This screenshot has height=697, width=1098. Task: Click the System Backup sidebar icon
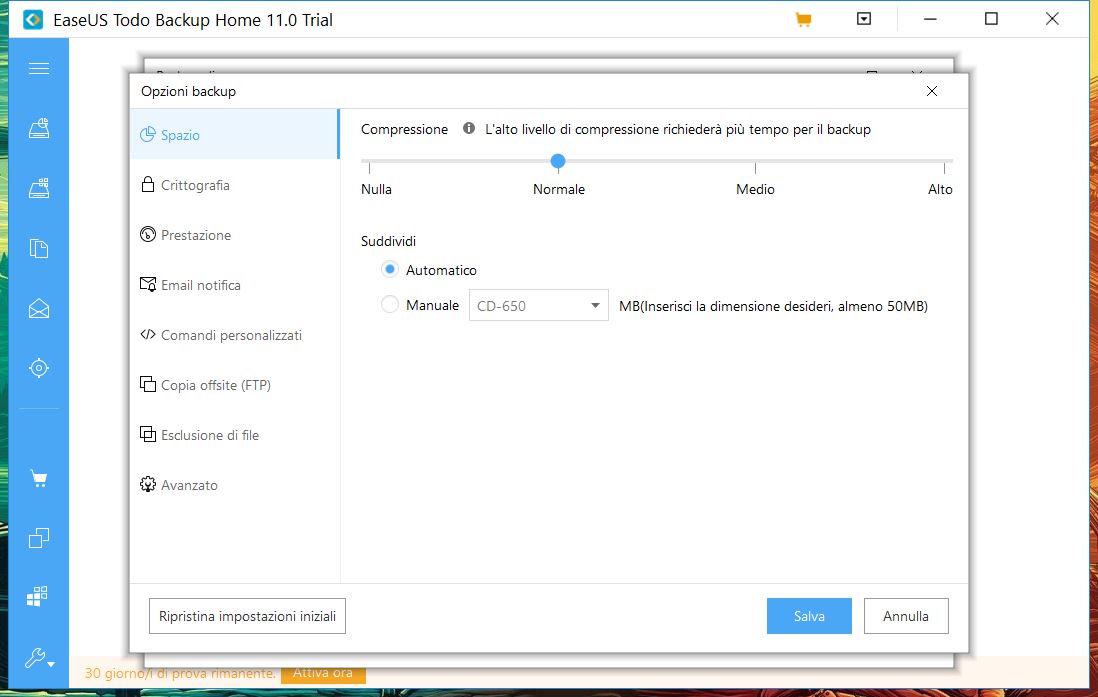pos(39,188)
